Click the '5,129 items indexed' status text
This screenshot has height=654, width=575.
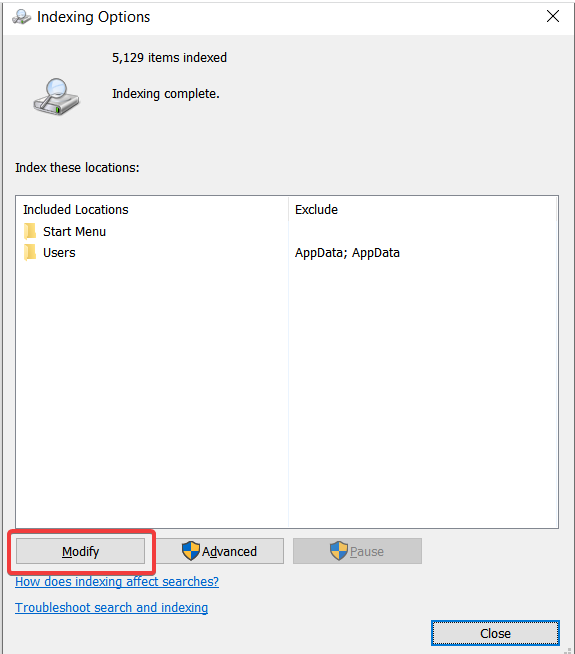tap(169, 58)
